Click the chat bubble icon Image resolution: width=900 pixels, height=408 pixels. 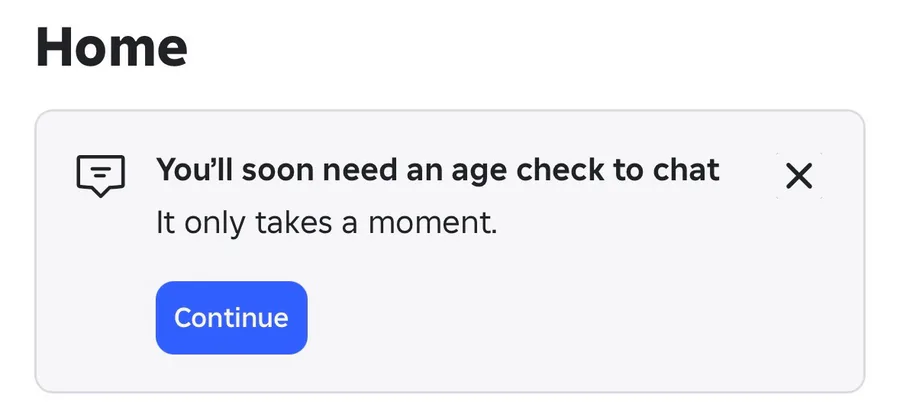tap(101, 176)
